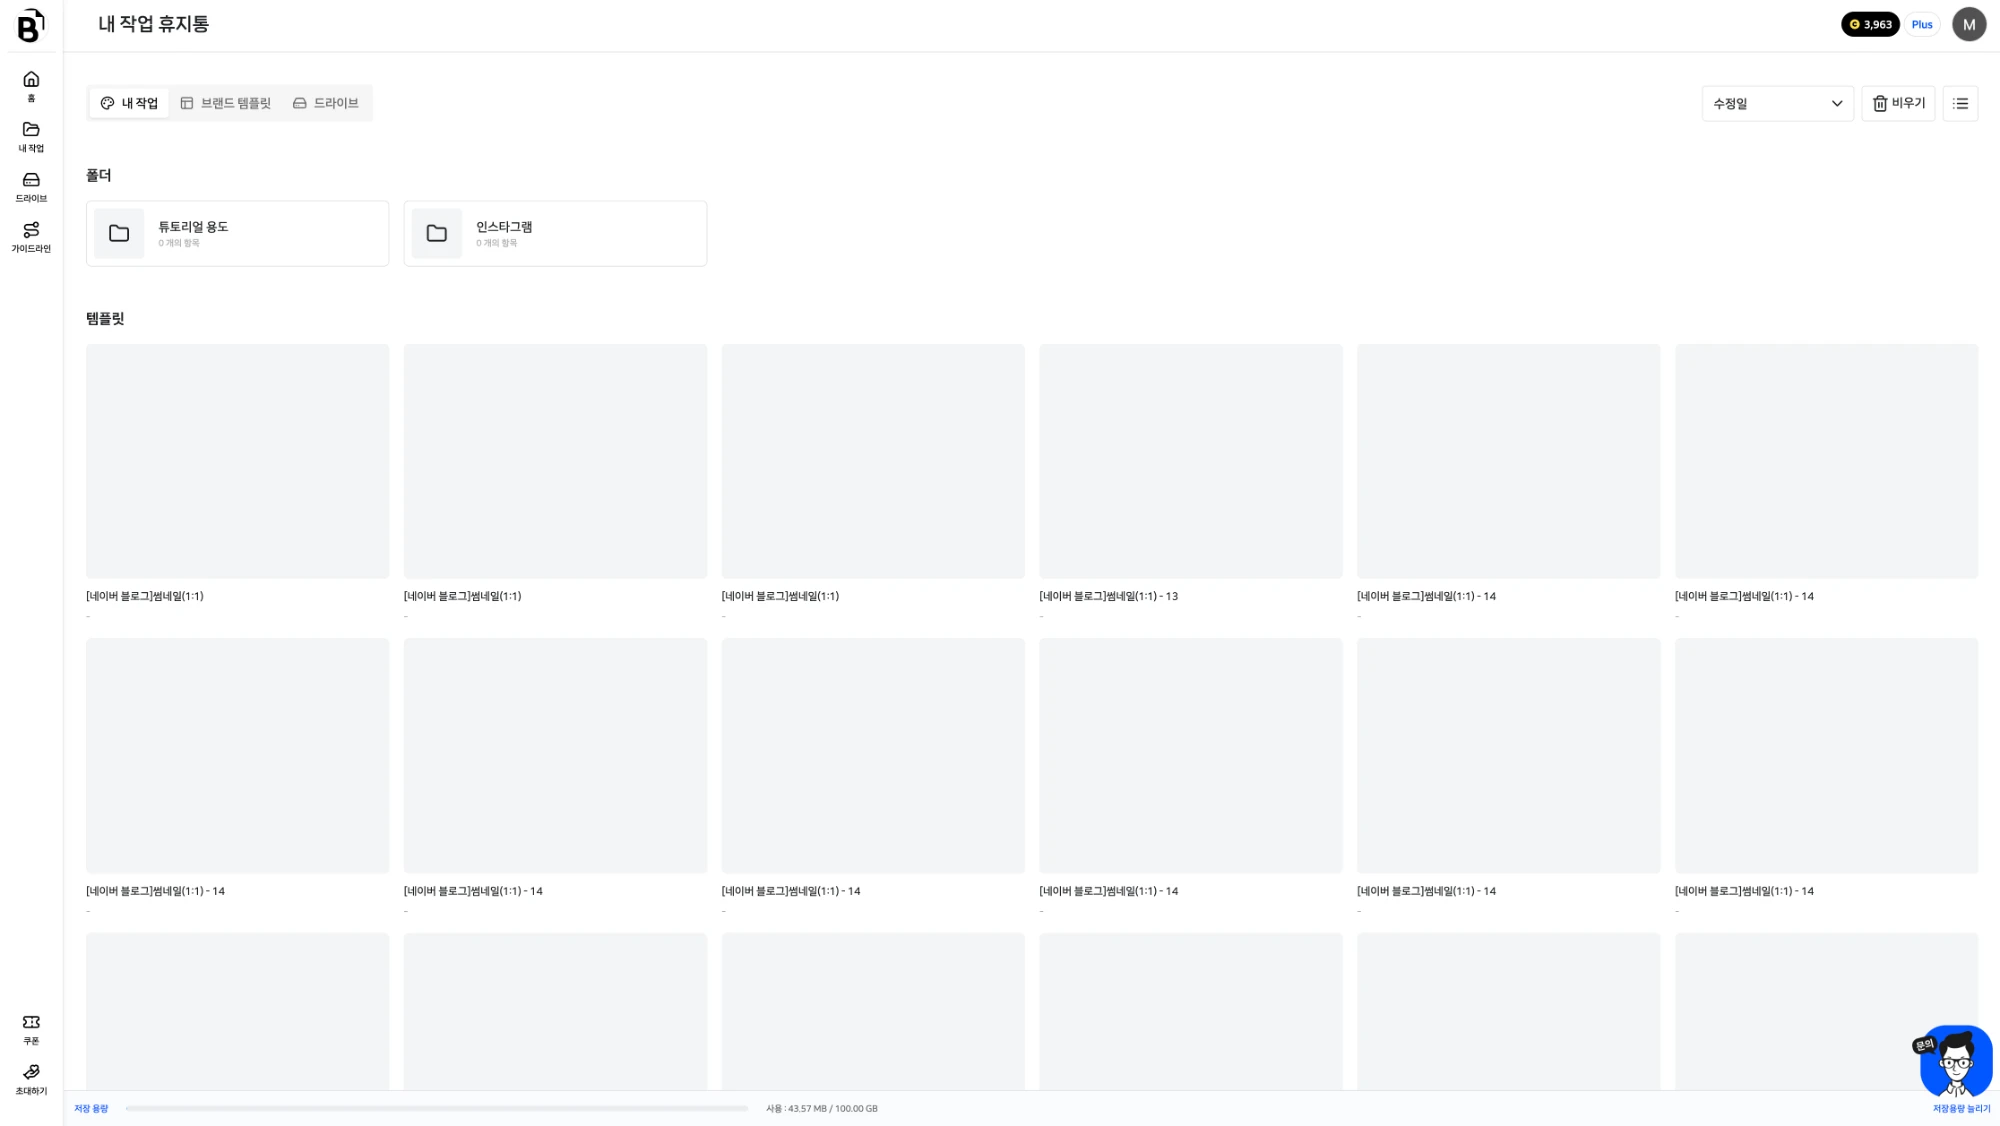Click the B logo in the sidebar

click(31, 25)
